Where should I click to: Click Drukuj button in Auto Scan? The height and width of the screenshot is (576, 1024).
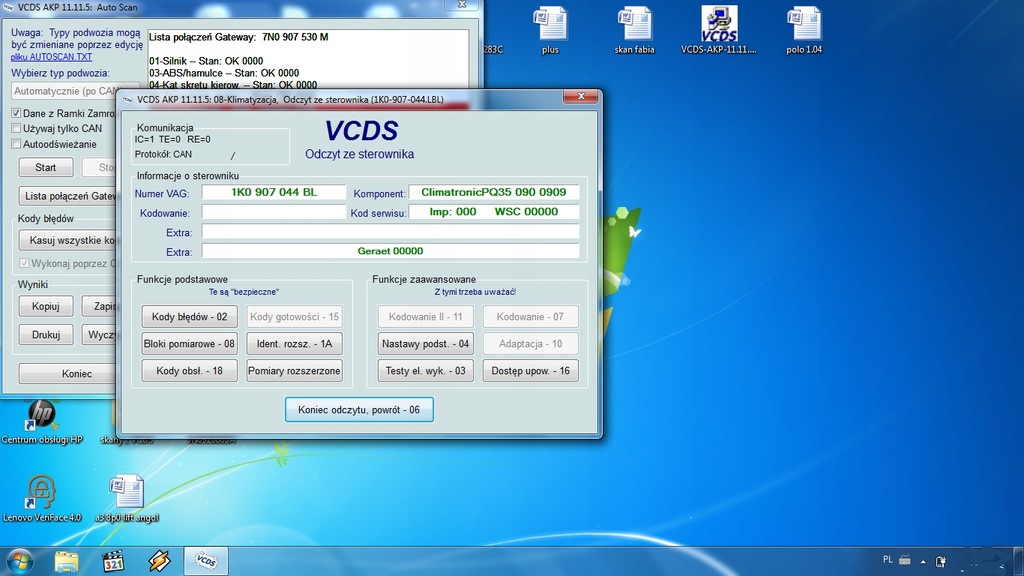pyautogui.click(x=46, y=334)
